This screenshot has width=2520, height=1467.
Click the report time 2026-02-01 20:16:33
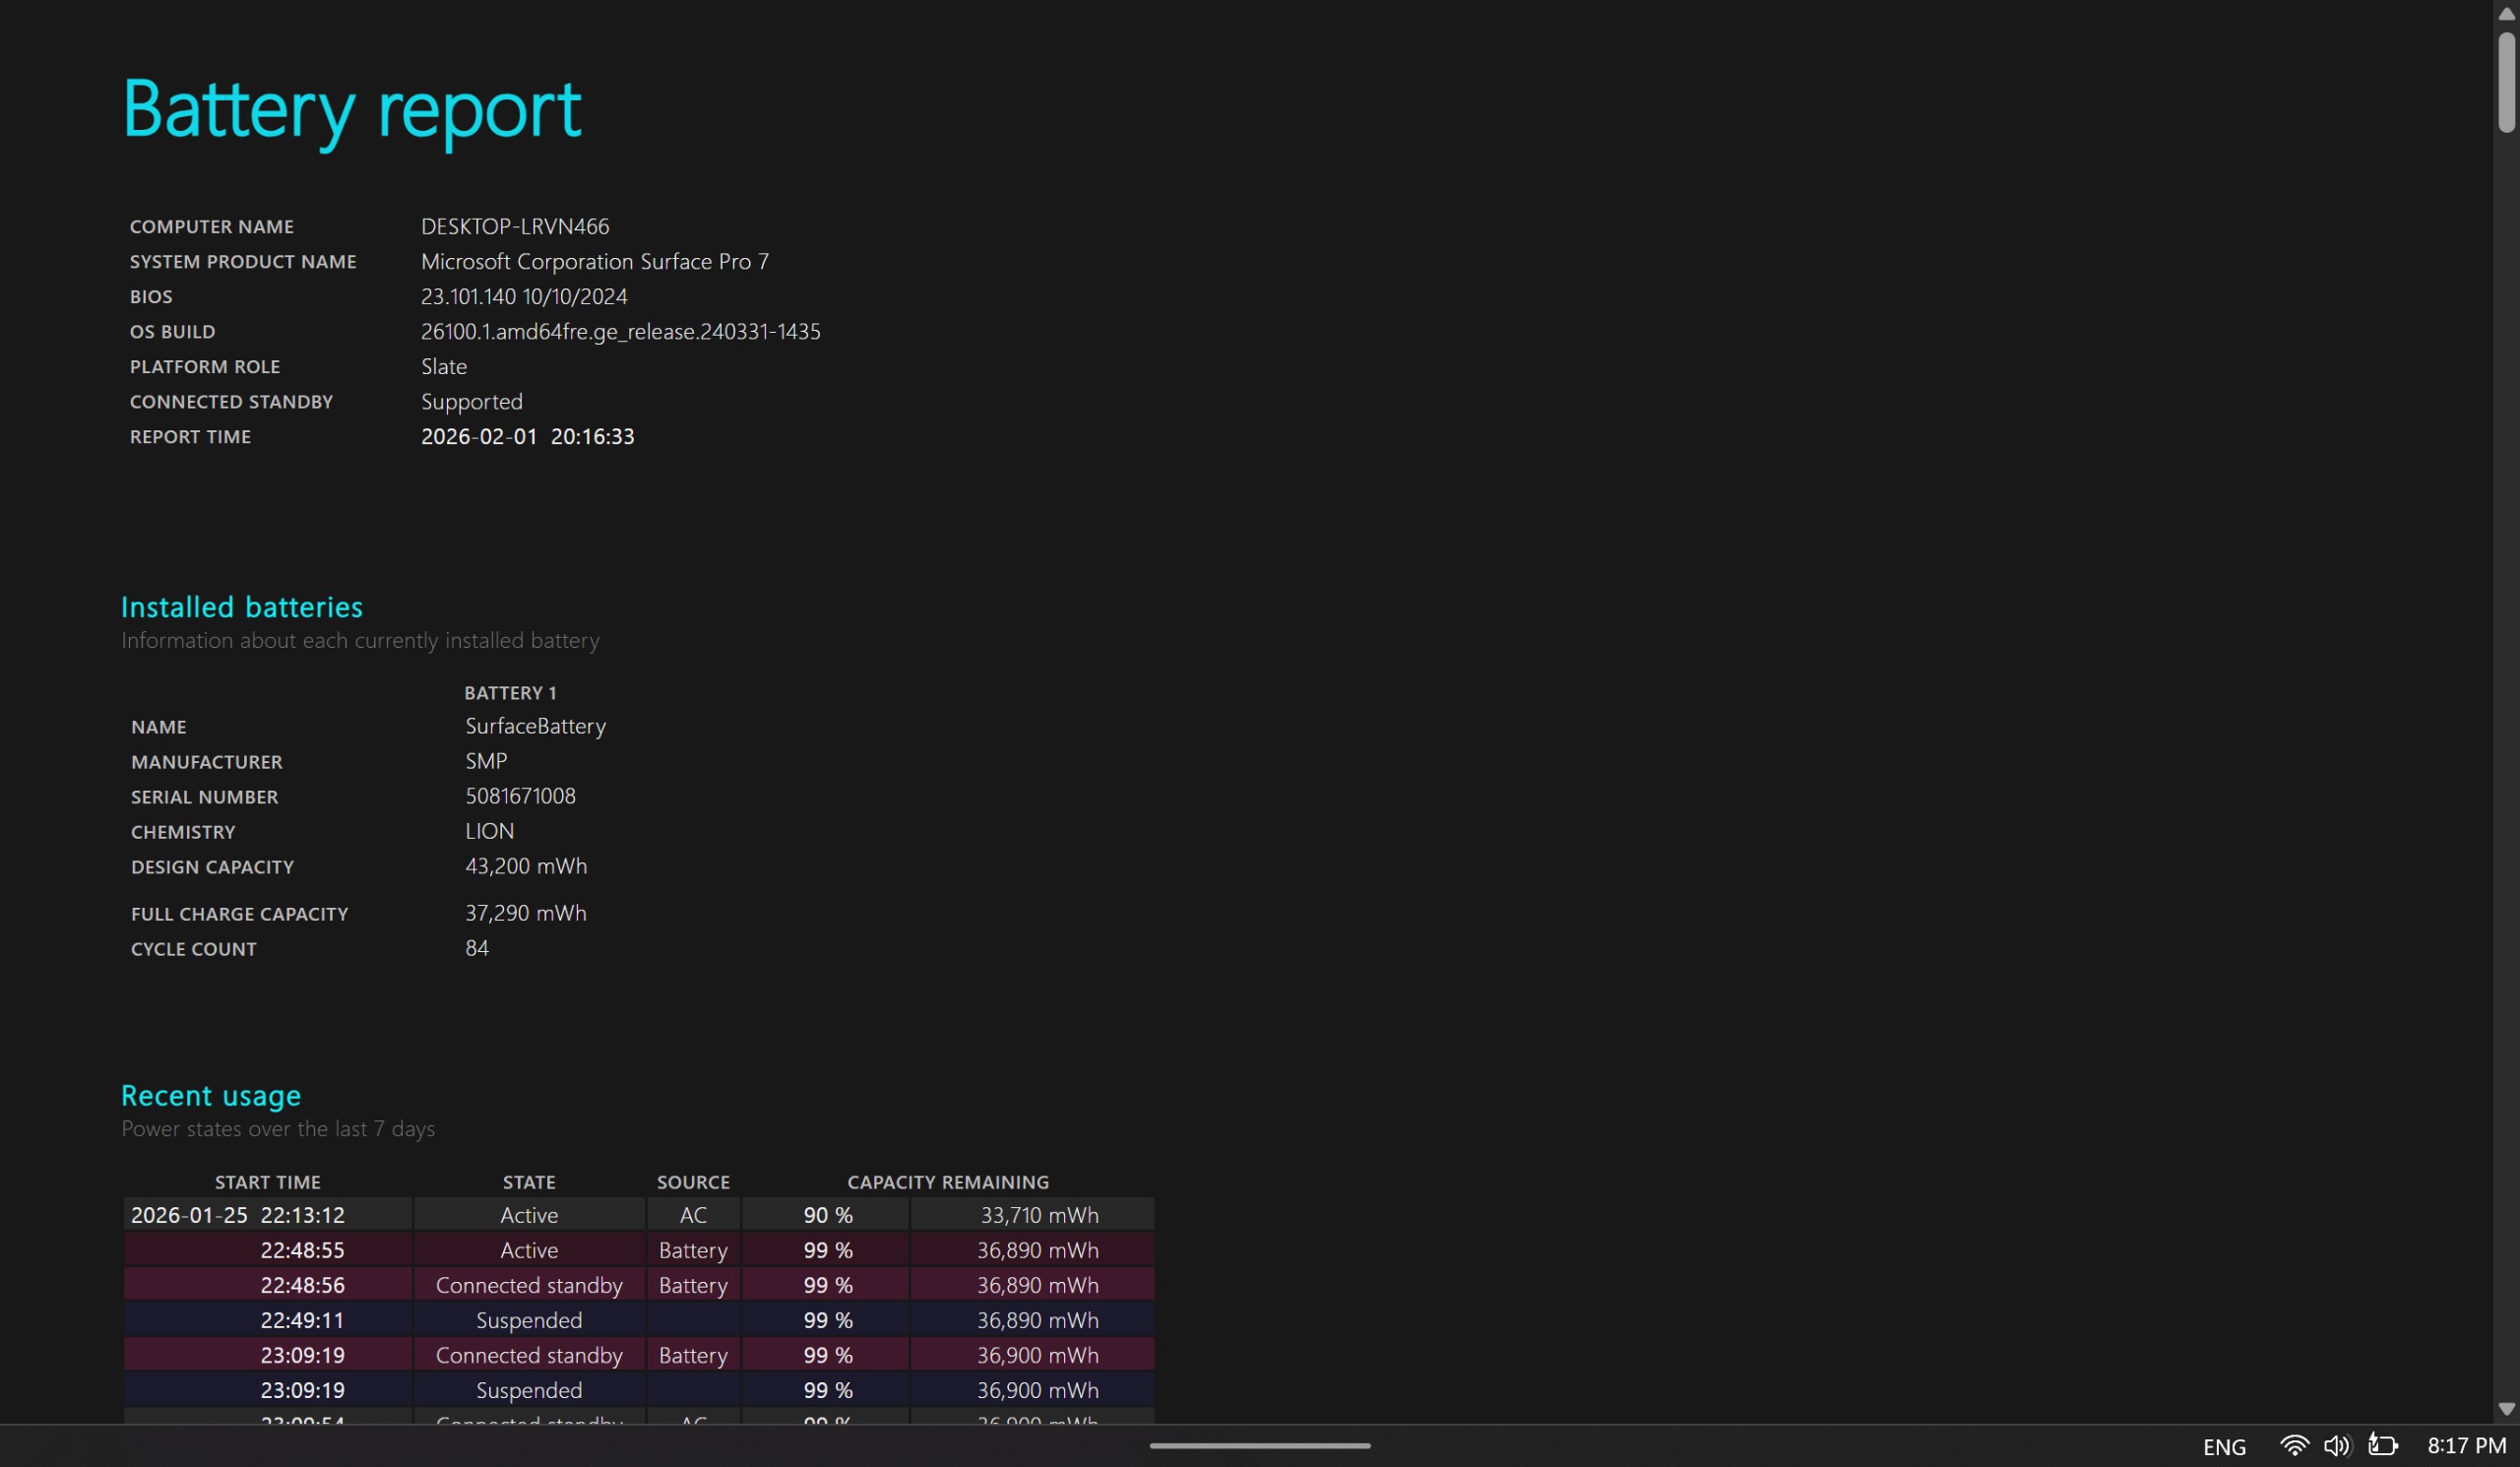(527, 436)
